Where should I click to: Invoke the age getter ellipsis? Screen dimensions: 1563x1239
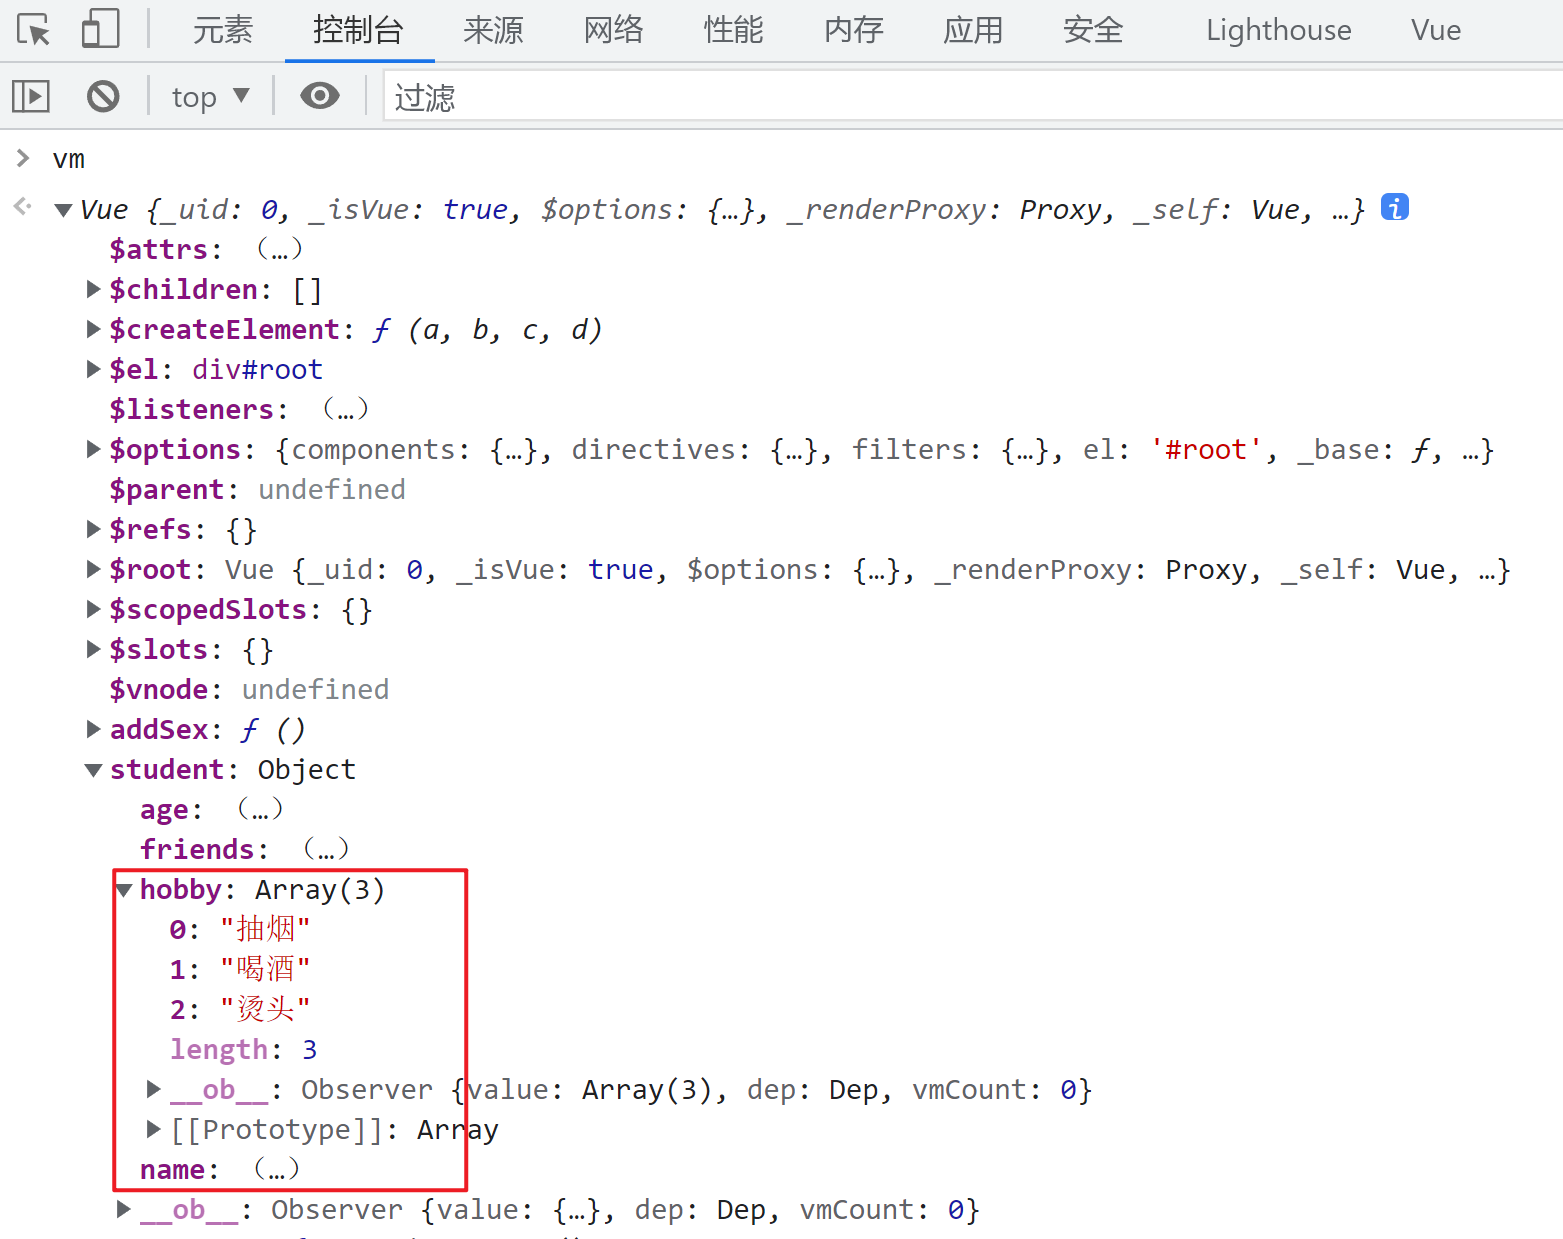point(260,809)
